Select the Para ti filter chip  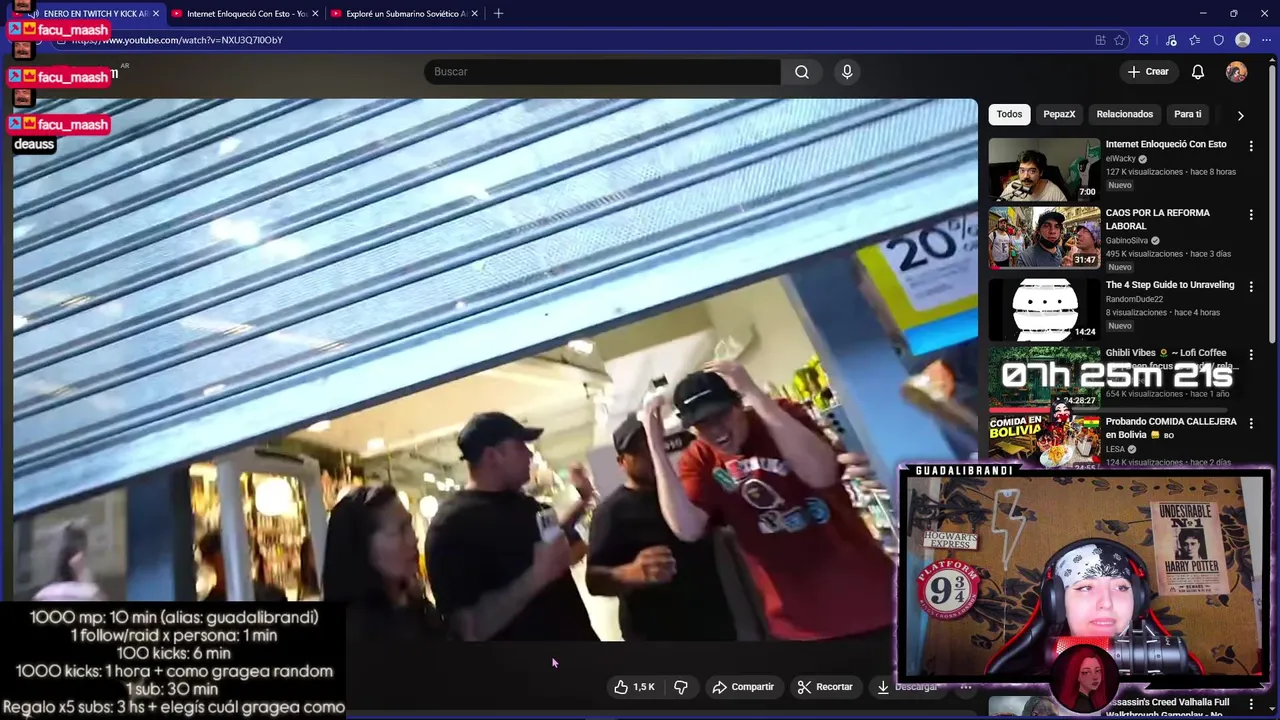click(x=1188, y=114)
